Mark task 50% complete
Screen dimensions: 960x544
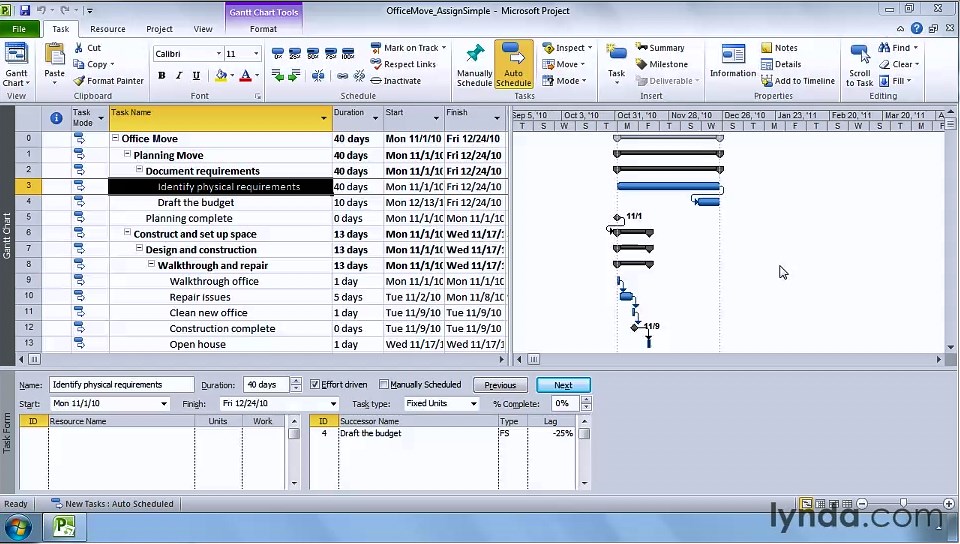coord(313,53)
